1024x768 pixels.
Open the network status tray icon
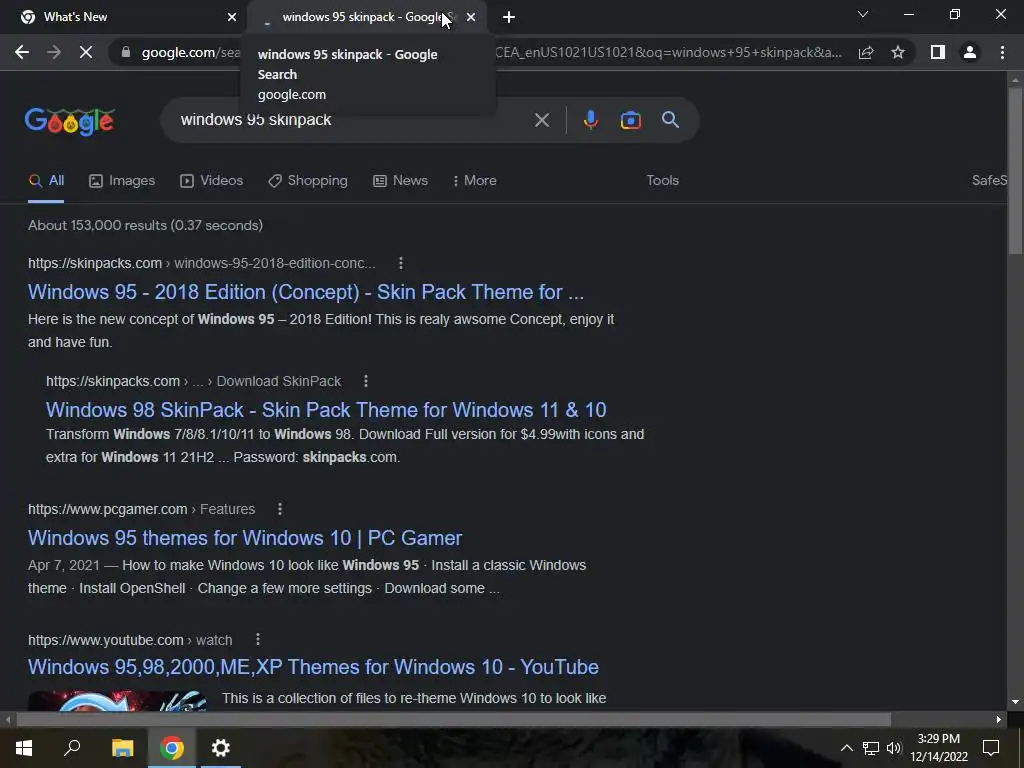tap(871, 748)
